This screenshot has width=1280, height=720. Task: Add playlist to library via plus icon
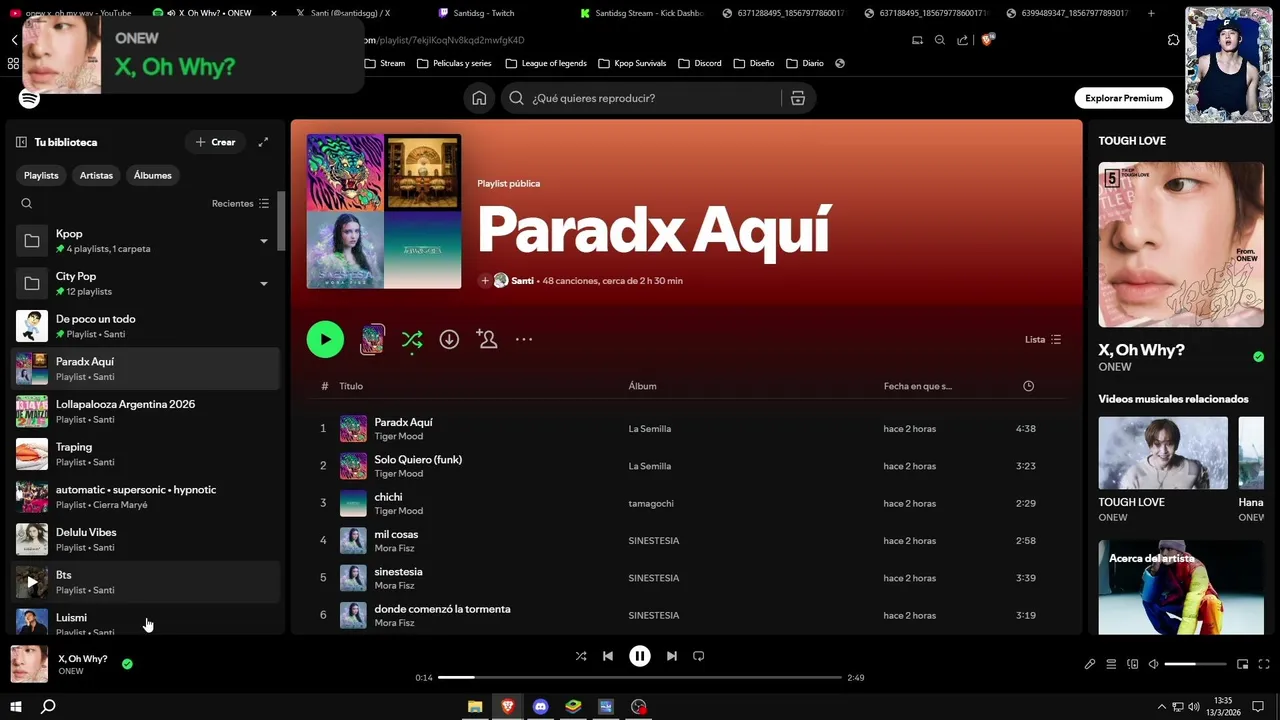point(484,281)
